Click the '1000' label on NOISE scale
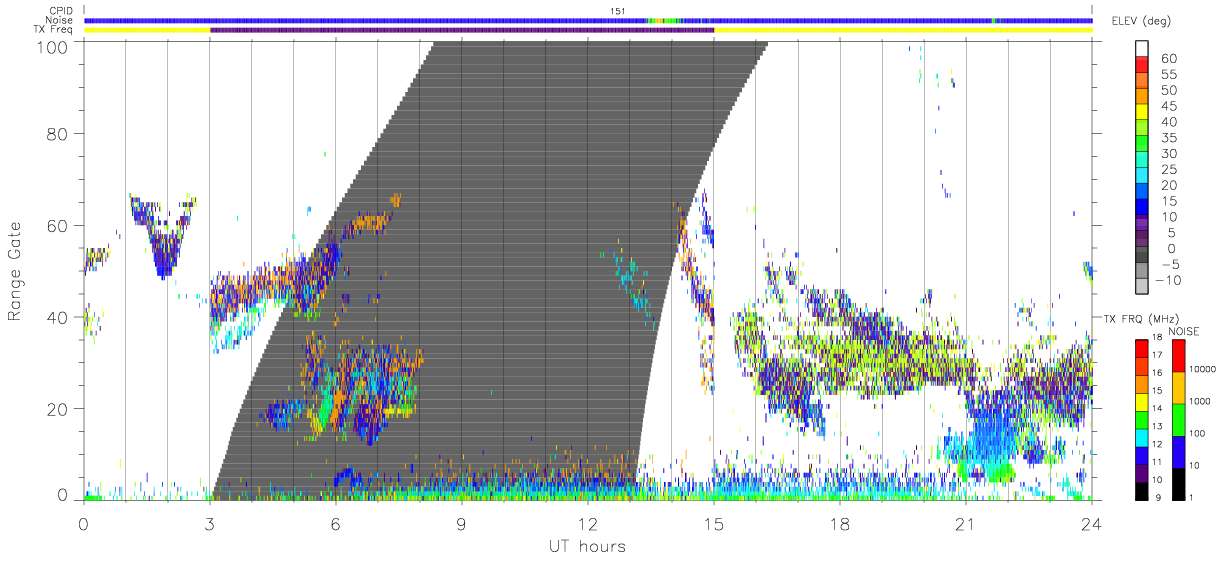This screenshot has width=1228, height=567. click(x=1200, y=401)
